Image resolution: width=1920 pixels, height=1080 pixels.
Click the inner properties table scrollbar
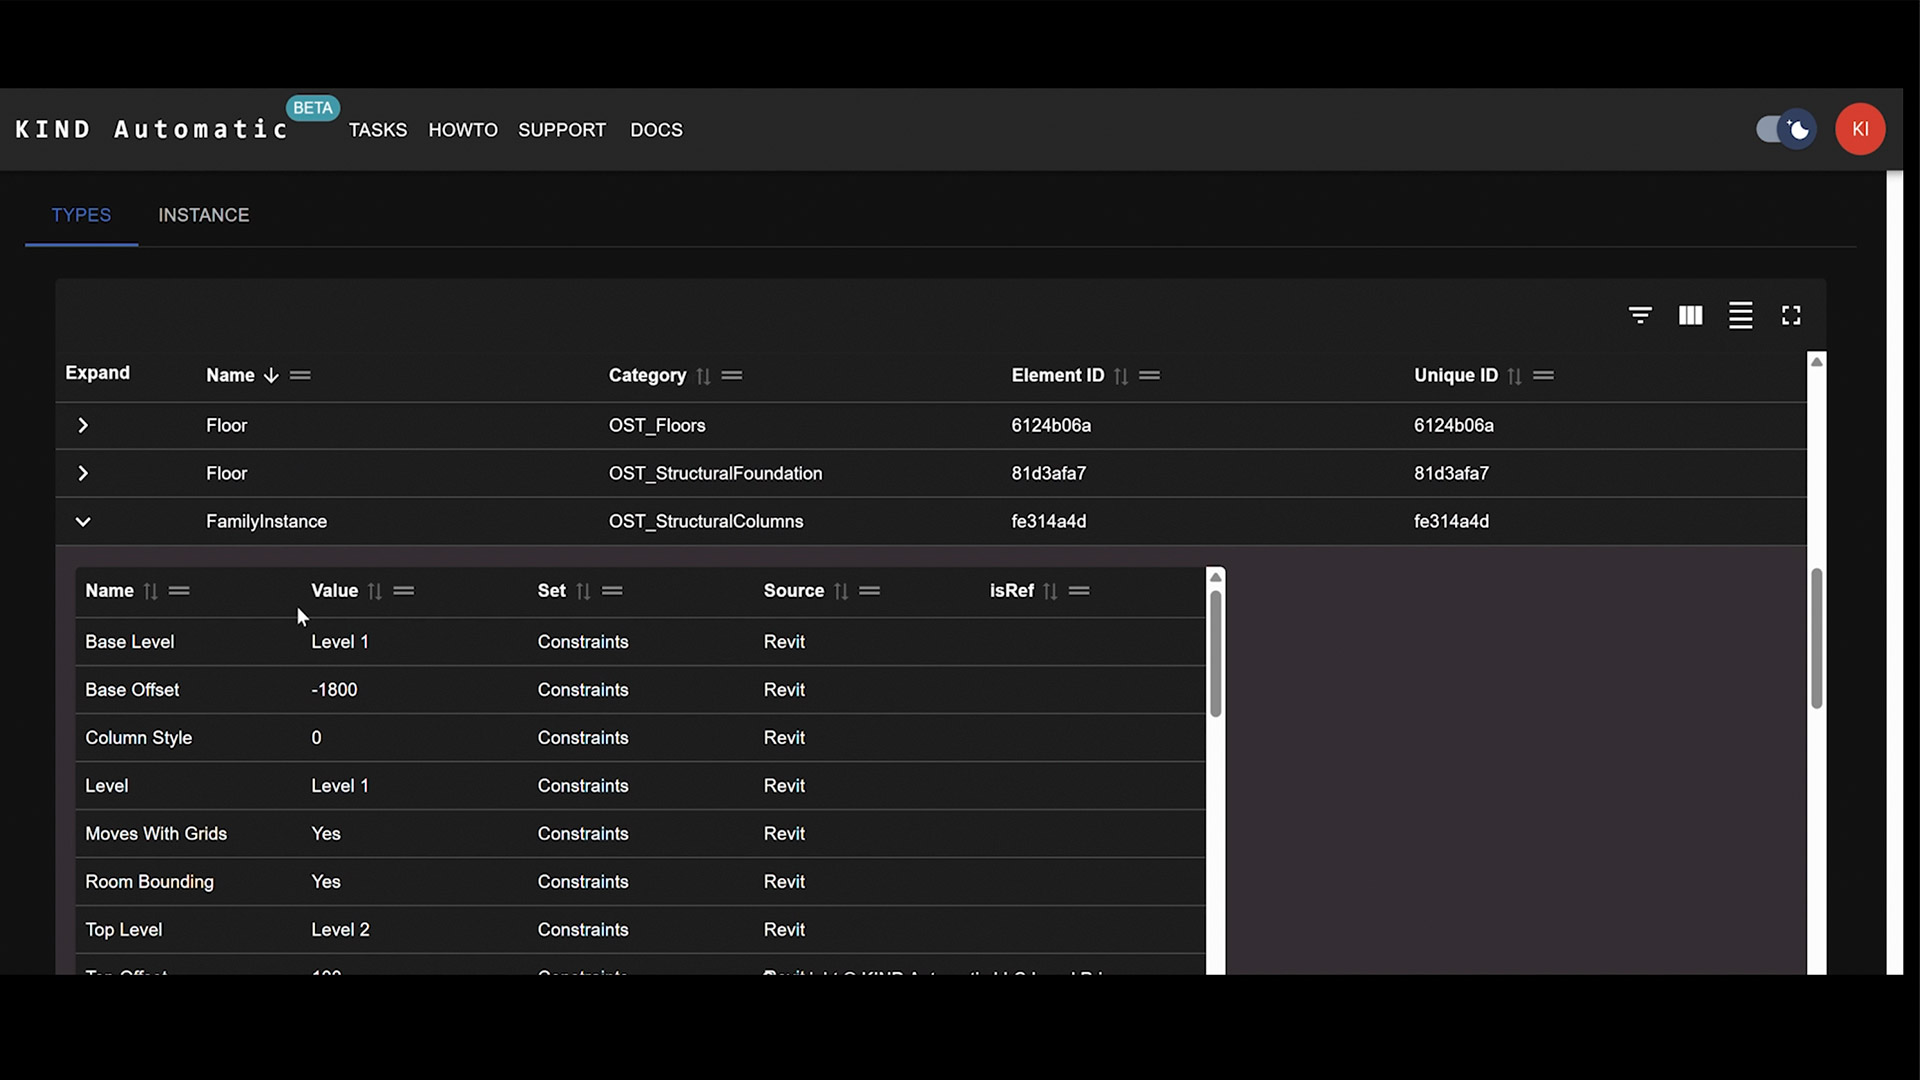point(1215,655)
